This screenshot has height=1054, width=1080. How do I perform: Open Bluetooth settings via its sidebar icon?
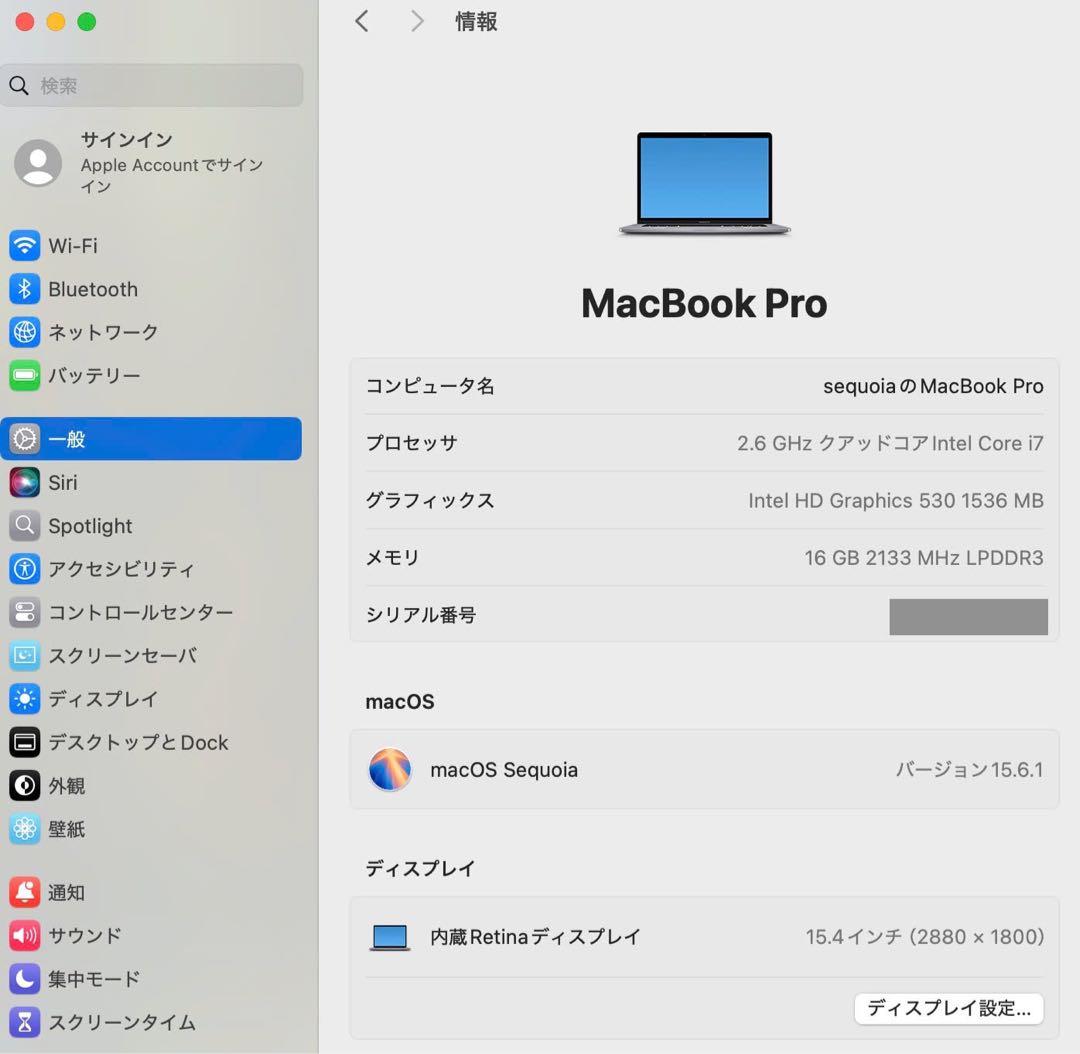25,289
